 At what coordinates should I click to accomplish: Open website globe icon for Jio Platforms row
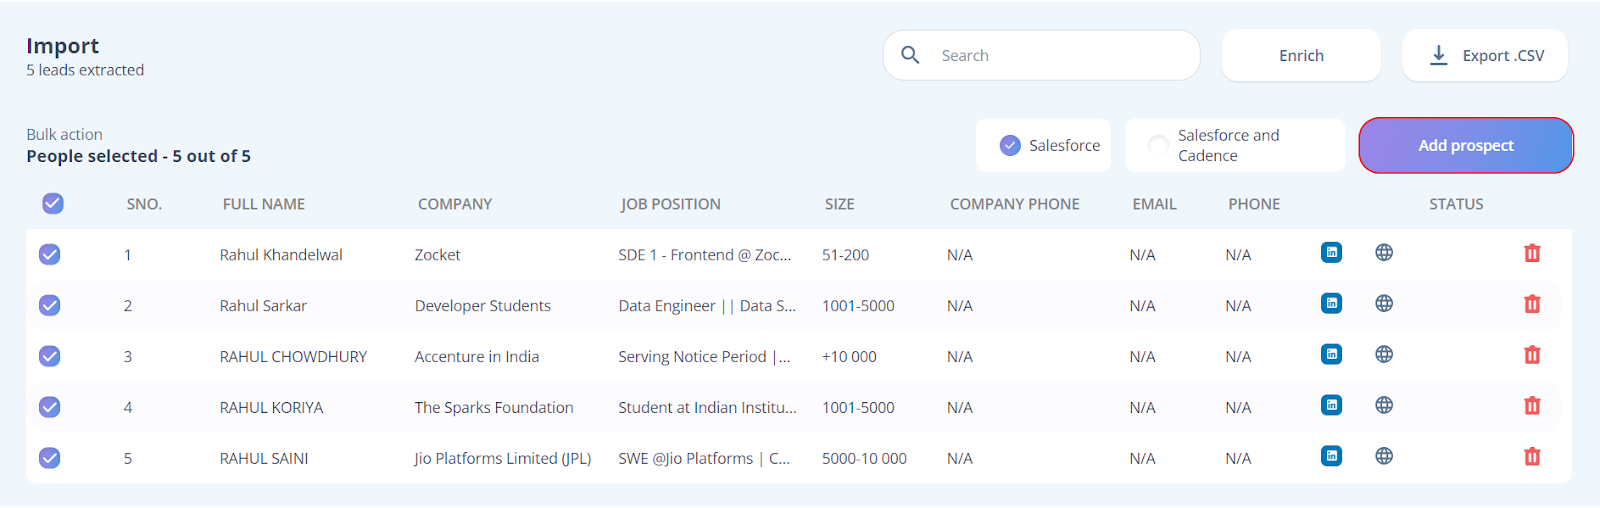1384,456
